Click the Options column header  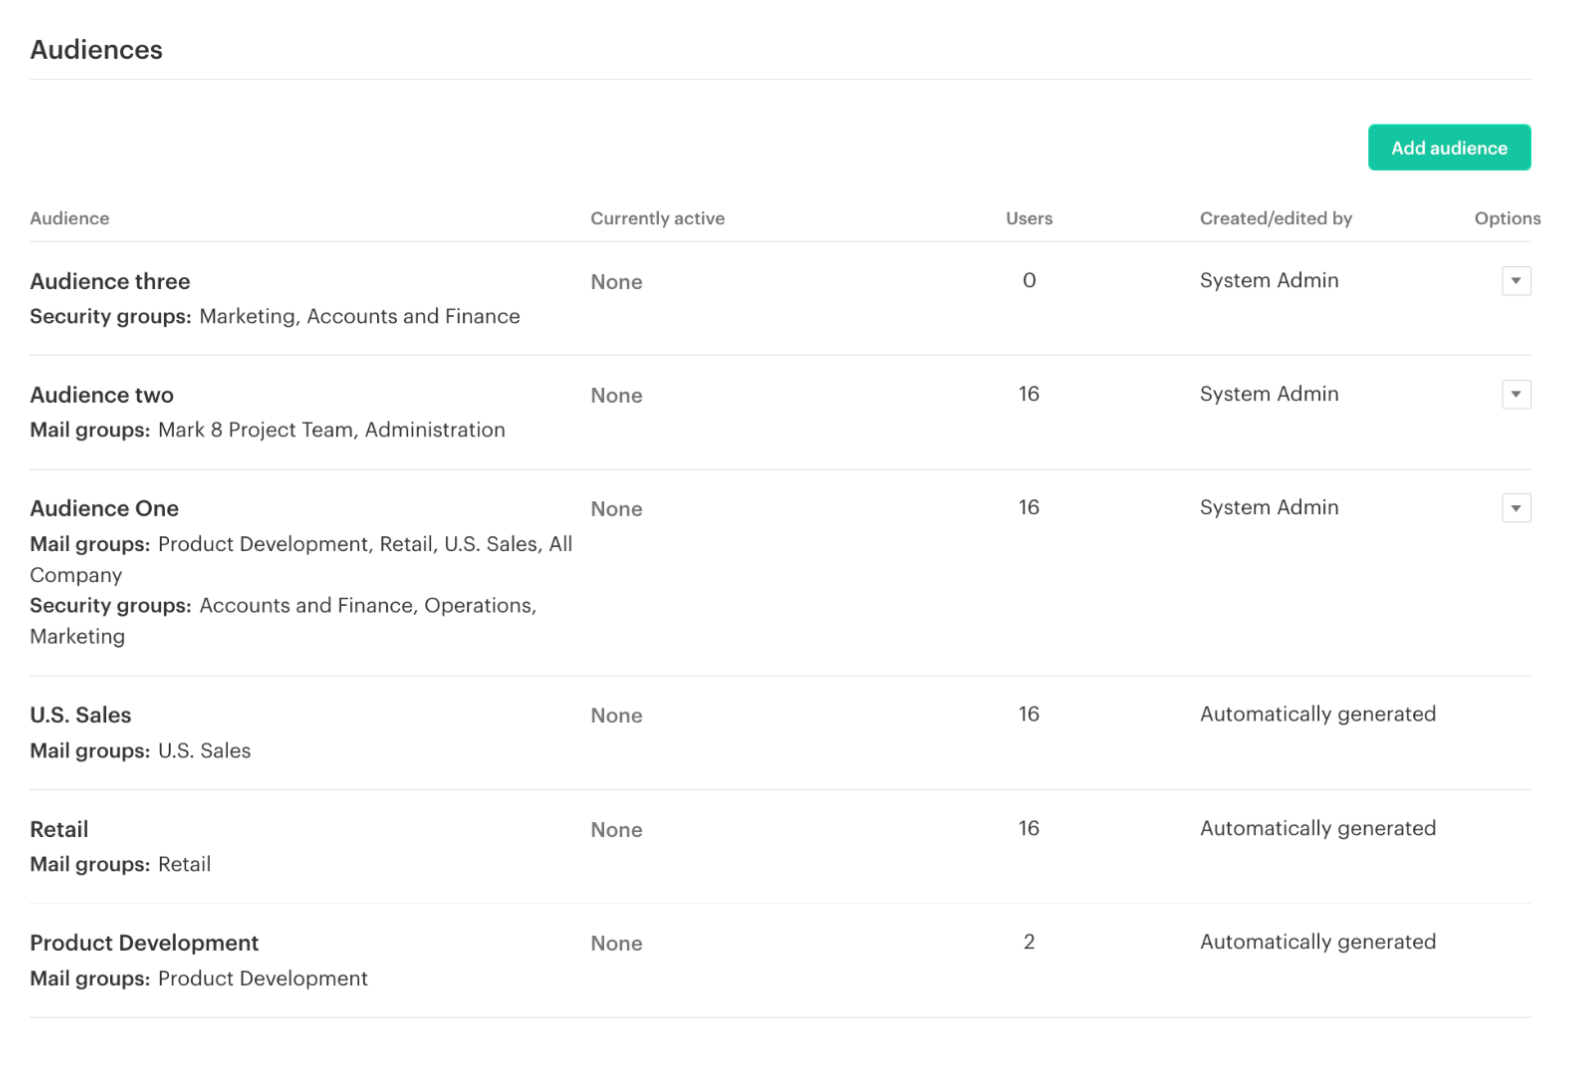(x=1507, y=218)
